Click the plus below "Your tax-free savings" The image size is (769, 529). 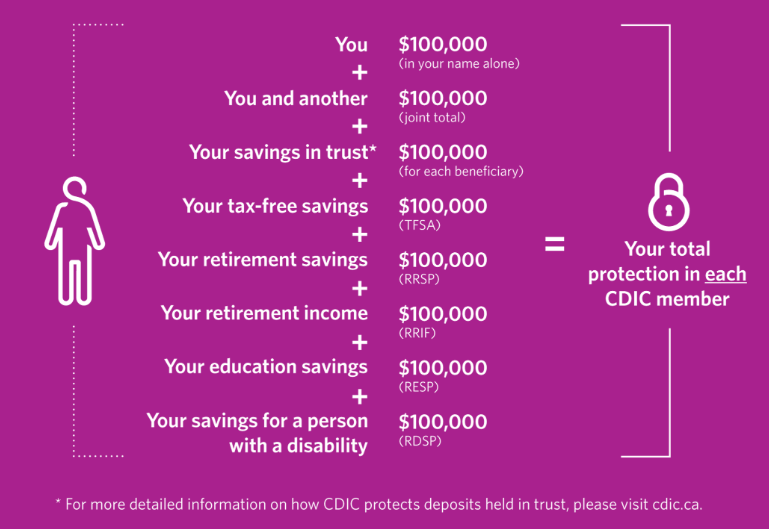point(359,234)
